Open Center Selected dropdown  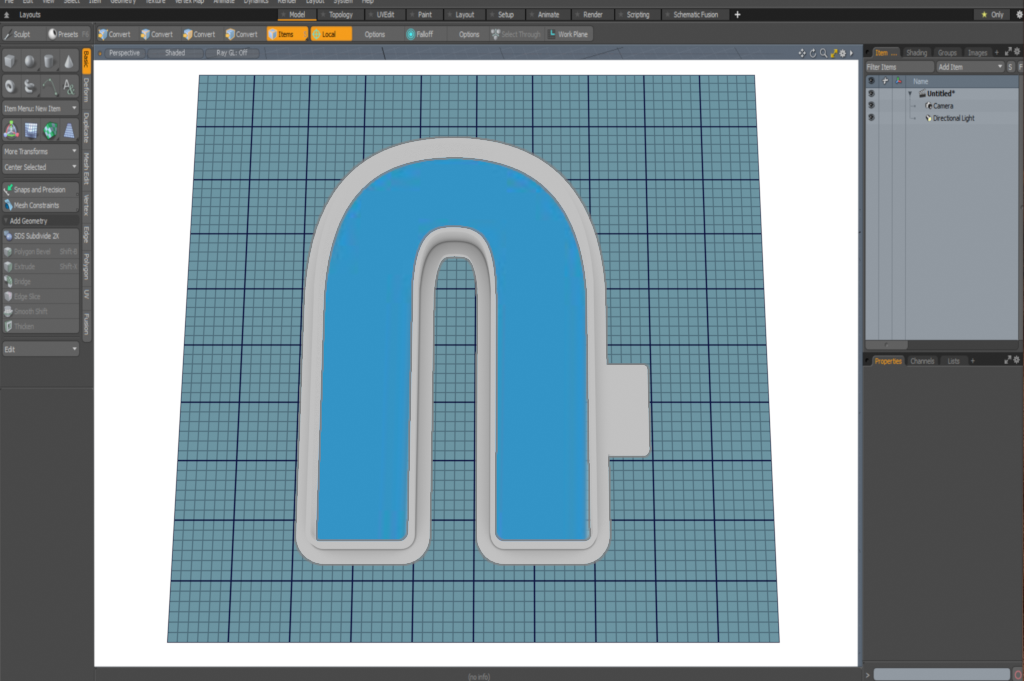[40, 167]
